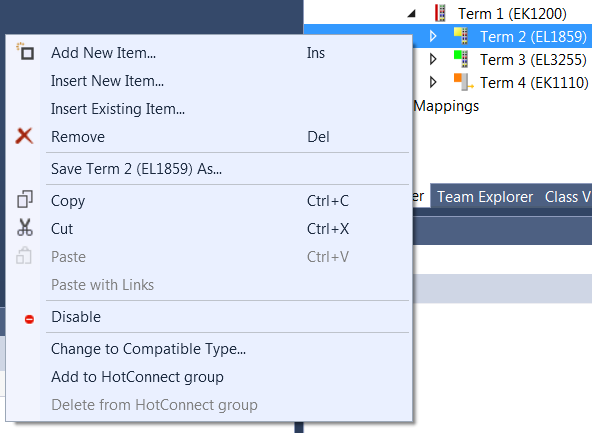
Task: Click the Add New Item icon
Action: coord(25,52)
